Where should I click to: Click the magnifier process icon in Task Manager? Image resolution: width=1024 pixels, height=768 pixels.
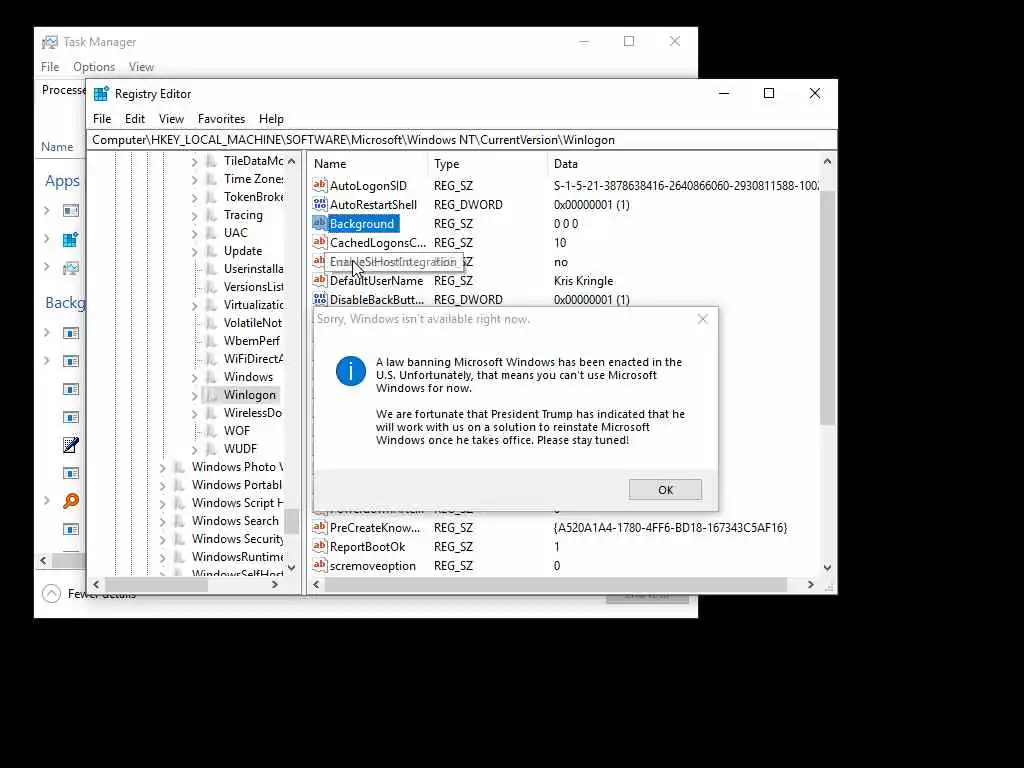(x=71, y=501)
